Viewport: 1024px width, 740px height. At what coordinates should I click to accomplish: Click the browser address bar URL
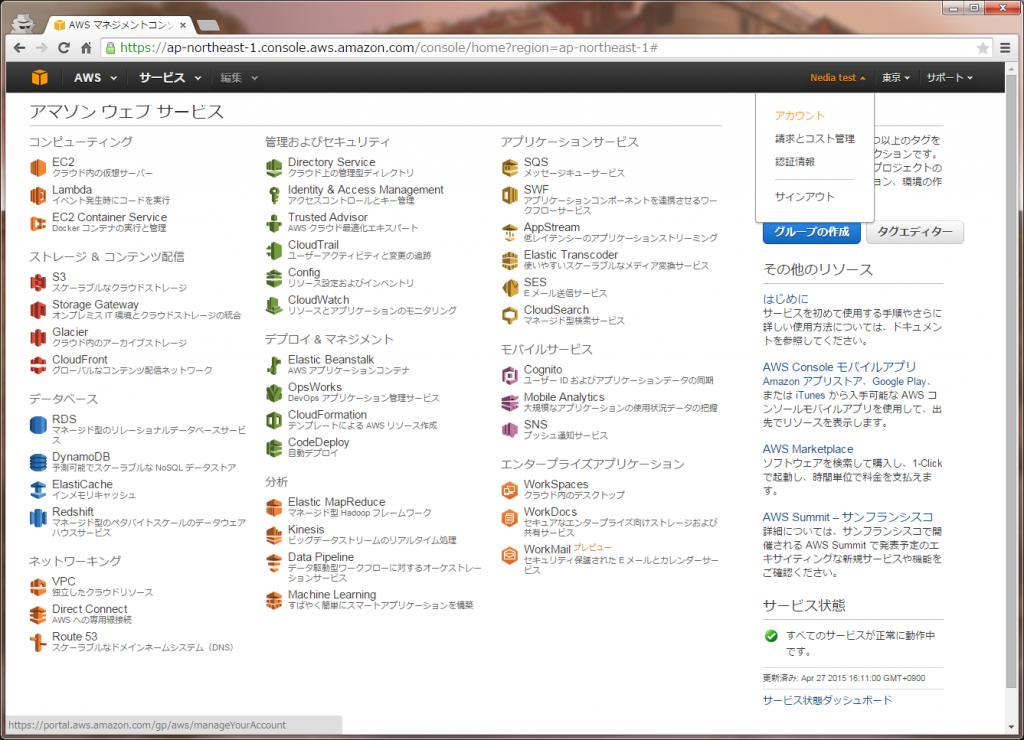[x=389, y=48]
